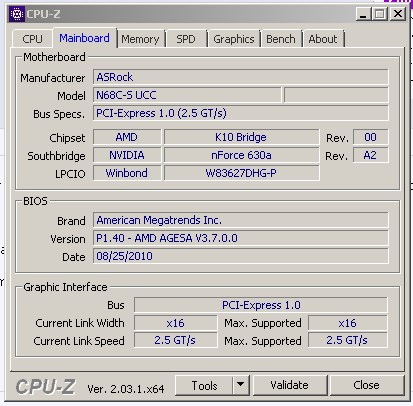Switch to the CPU tab
This screenshot has width=413, height=406.
[32, 39]
